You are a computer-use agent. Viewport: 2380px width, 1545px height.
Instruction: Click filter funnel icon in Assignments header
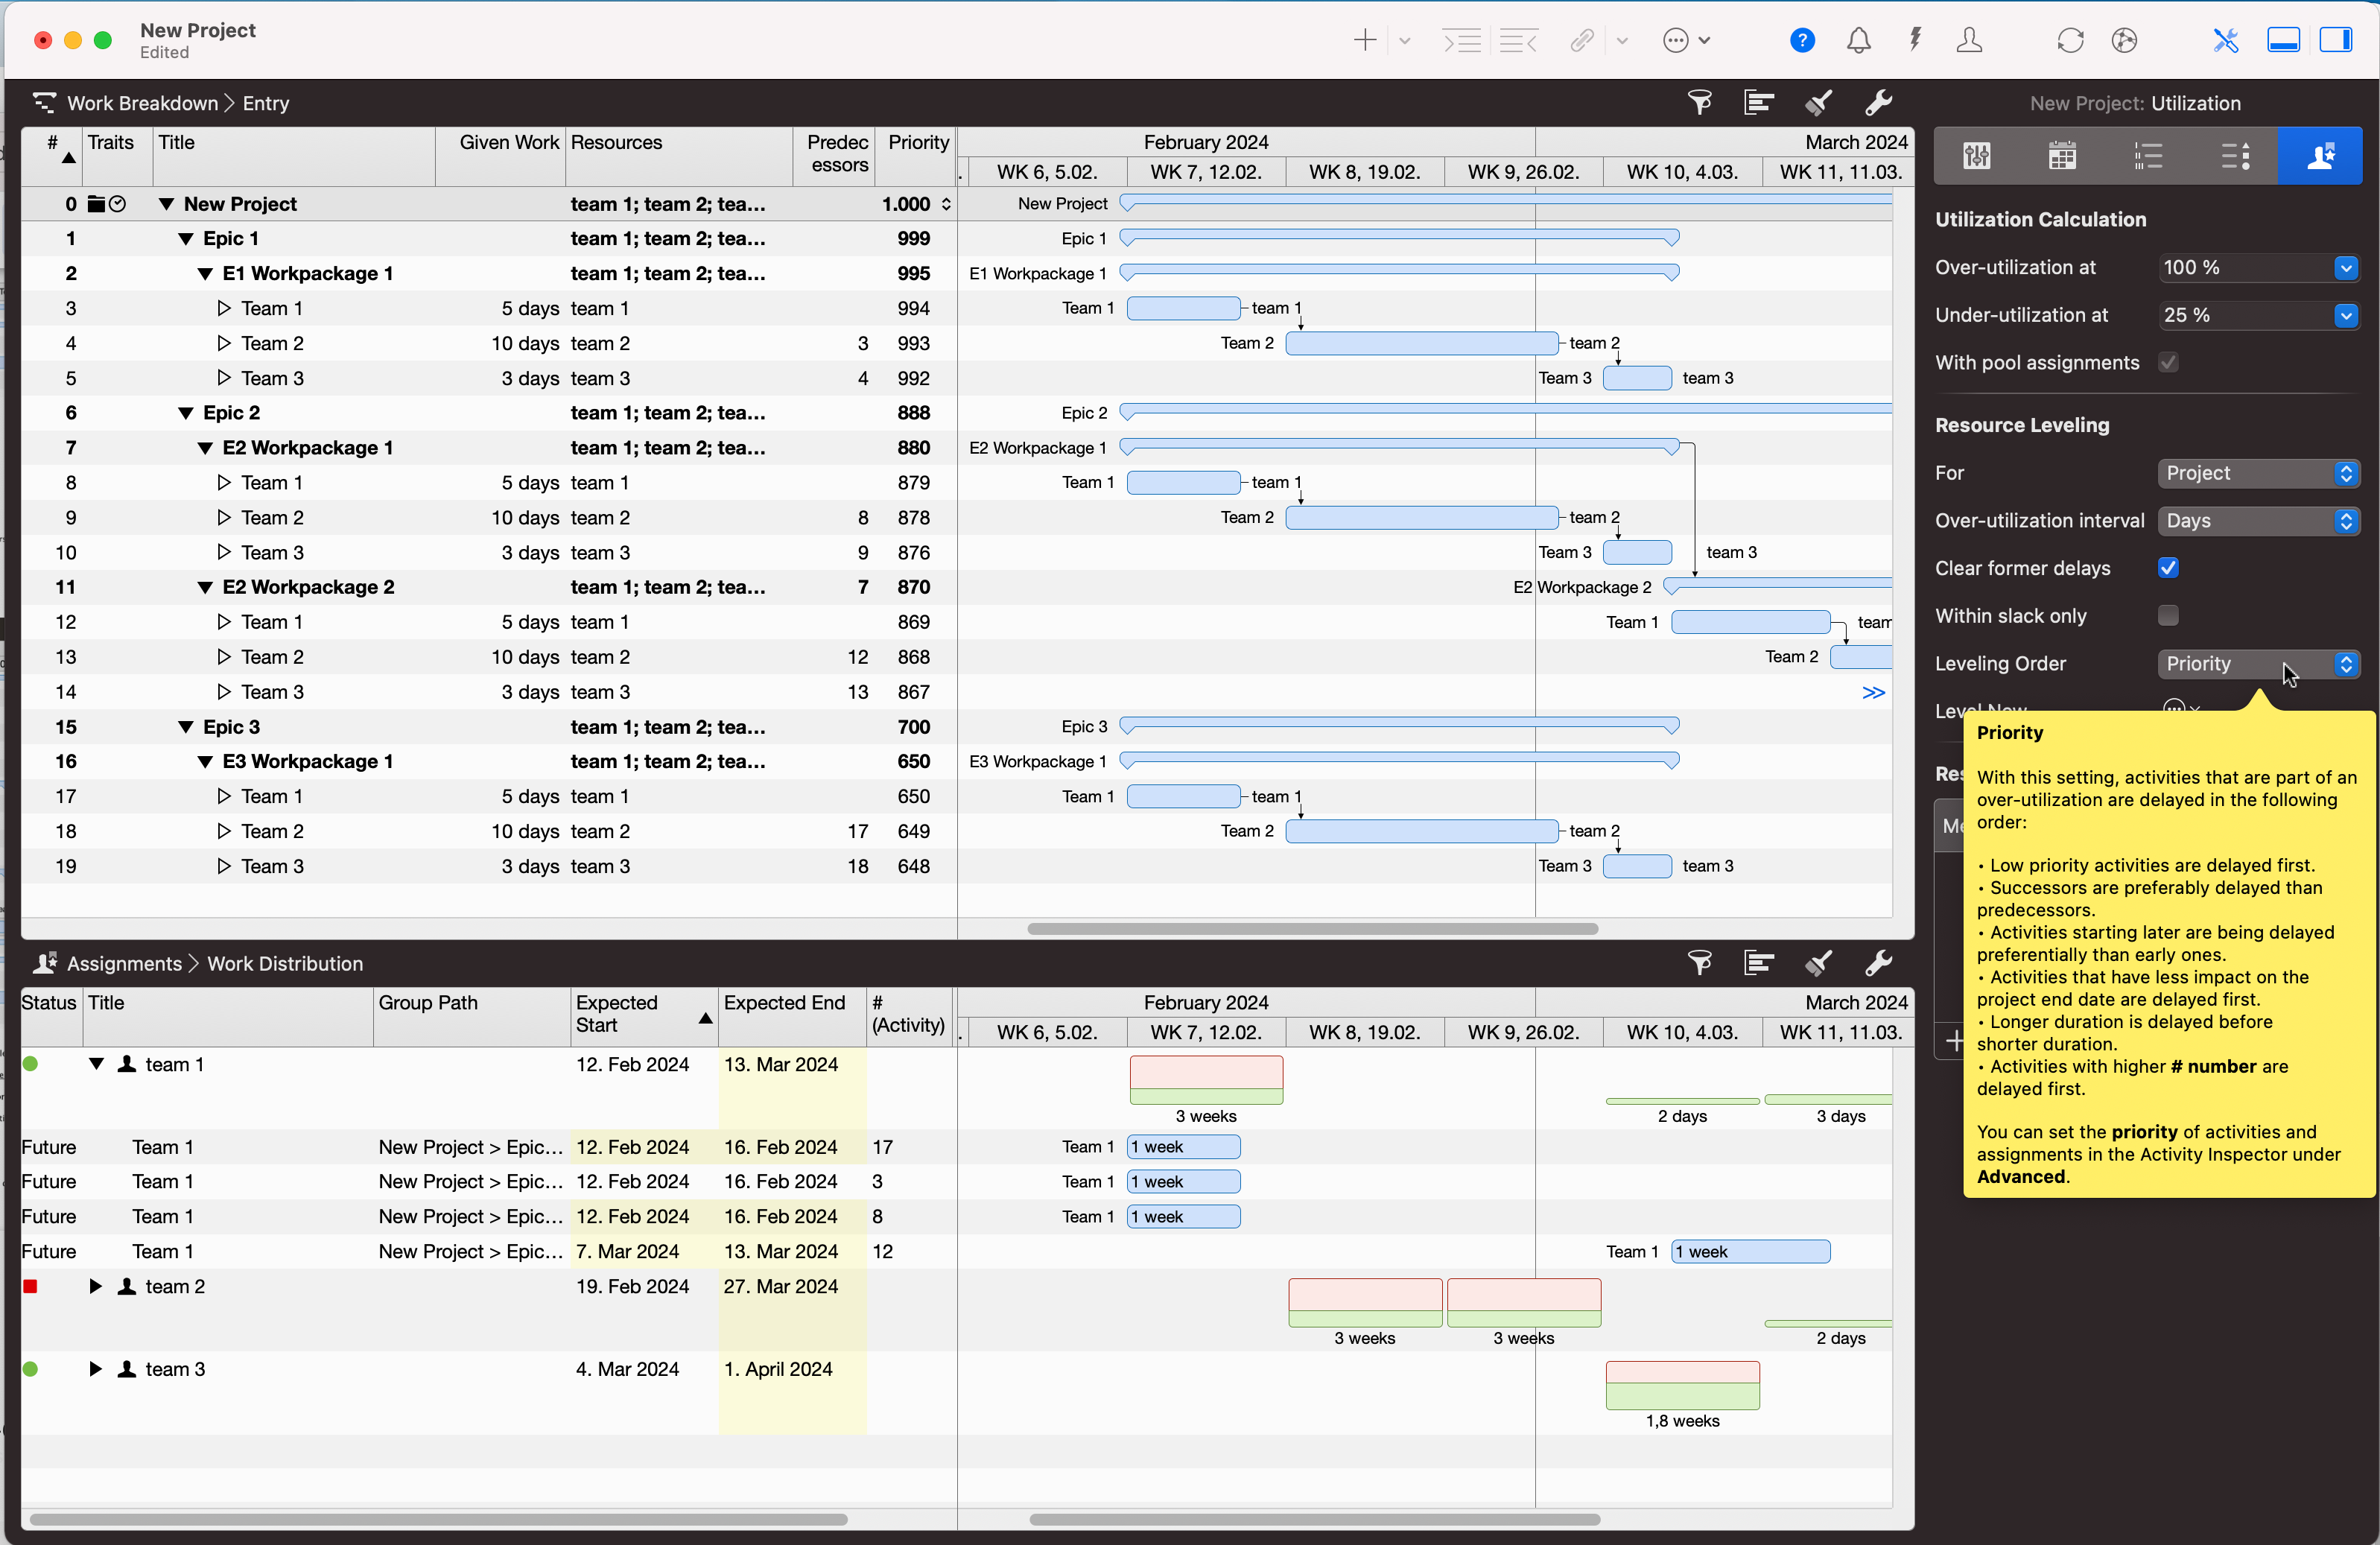coord(1700,963)
